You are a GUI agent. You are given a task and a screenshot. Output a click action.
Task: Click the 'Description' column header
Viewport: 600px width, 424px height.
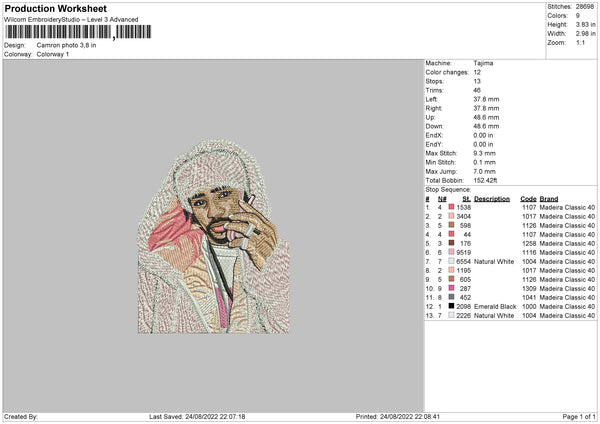point(492,199)
